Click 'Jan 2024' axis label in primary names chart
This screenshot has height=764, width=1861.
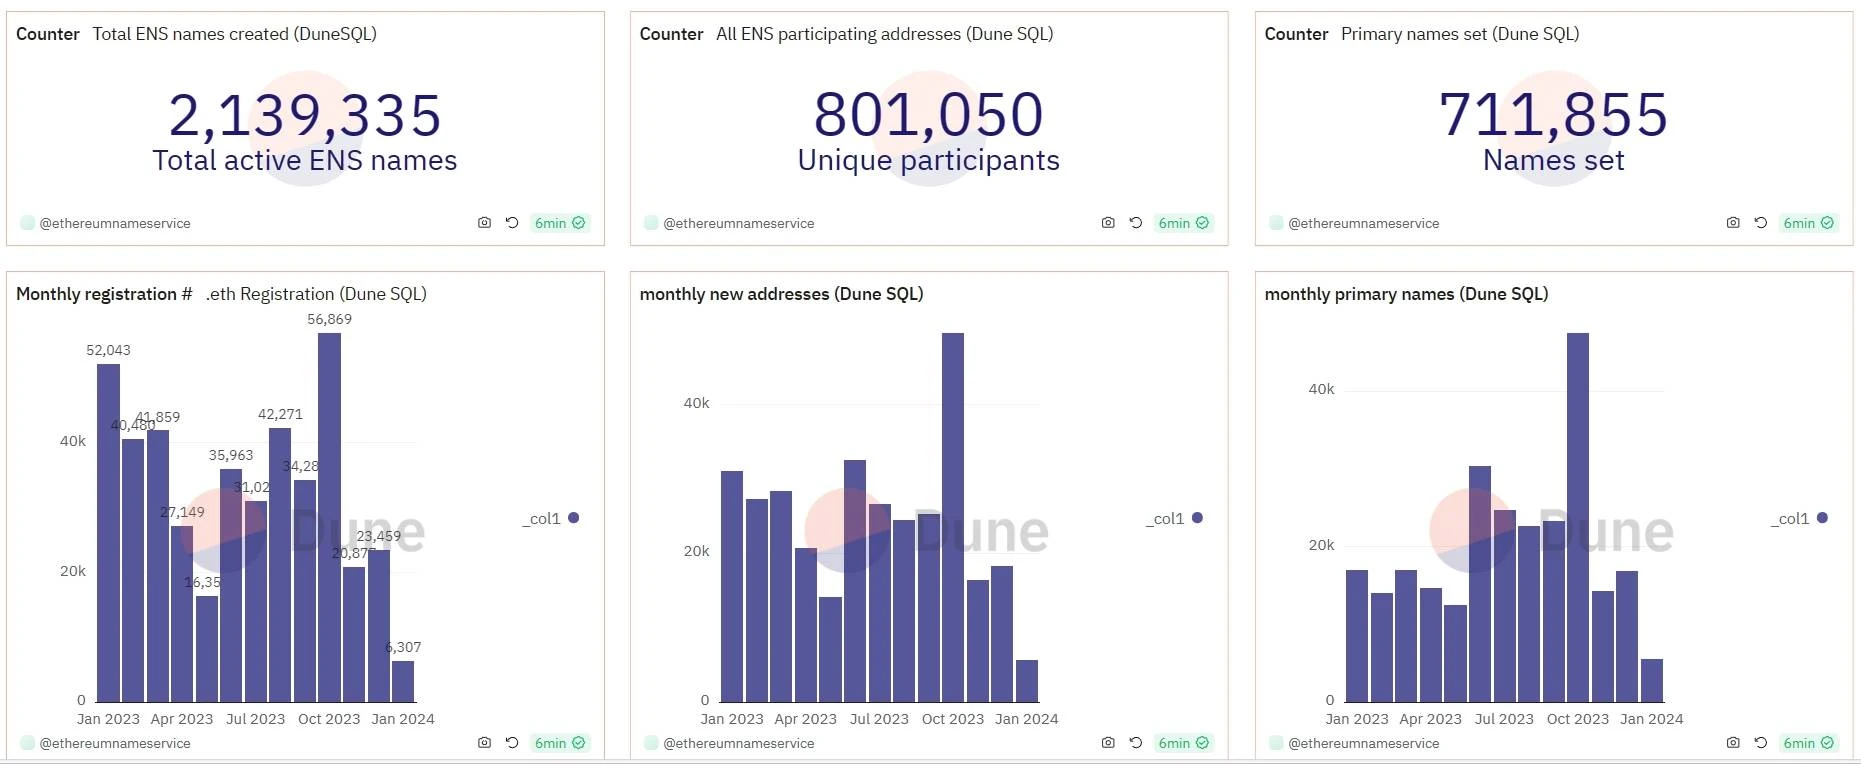click(1652, 719)
